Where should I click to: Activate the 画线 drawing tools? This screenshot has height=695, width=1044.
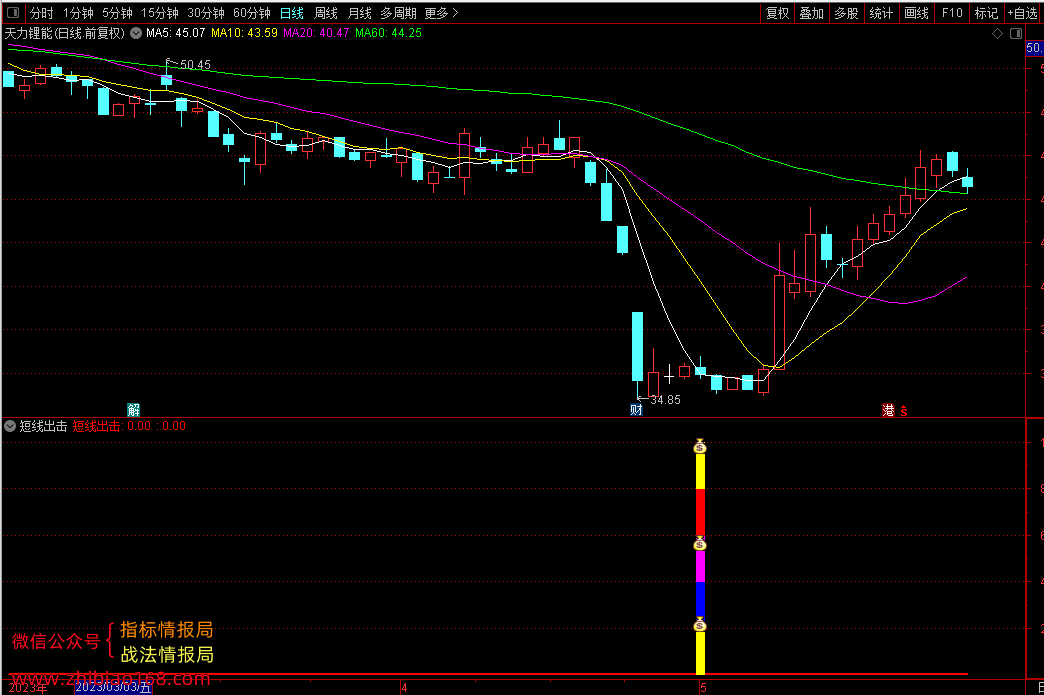point(916,13)
